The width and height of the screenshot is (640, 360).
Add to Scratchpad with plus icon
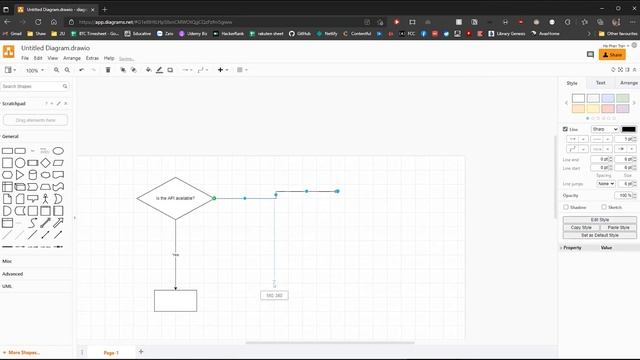click(x=52, y=104)
